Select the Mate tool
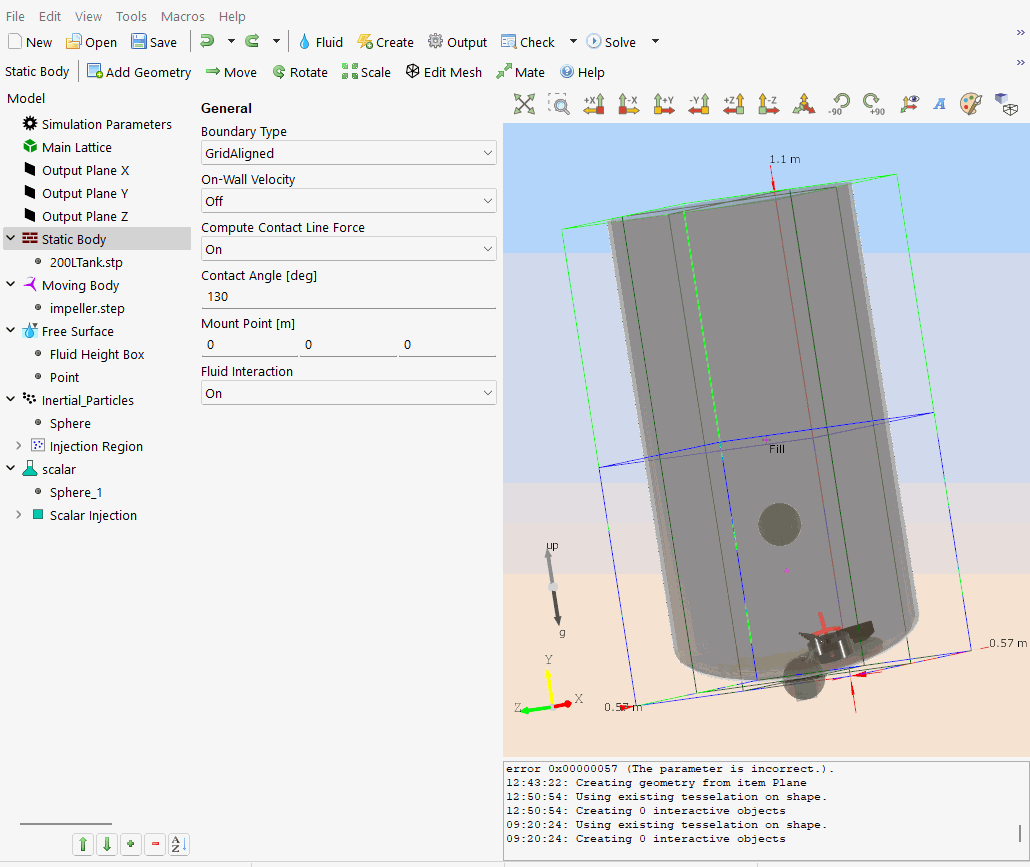The height and width of the screenshot is (867, 1030). pos(521,72)
